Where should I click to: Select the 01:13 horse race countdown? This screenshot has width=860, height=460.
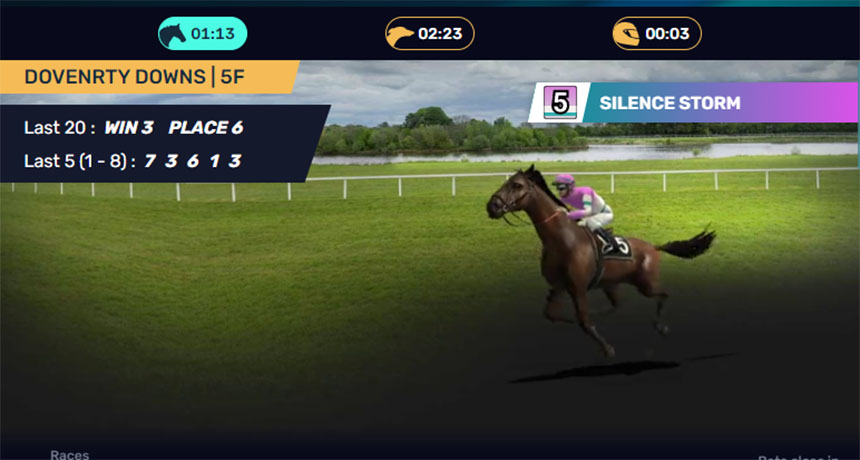[213, 34]
